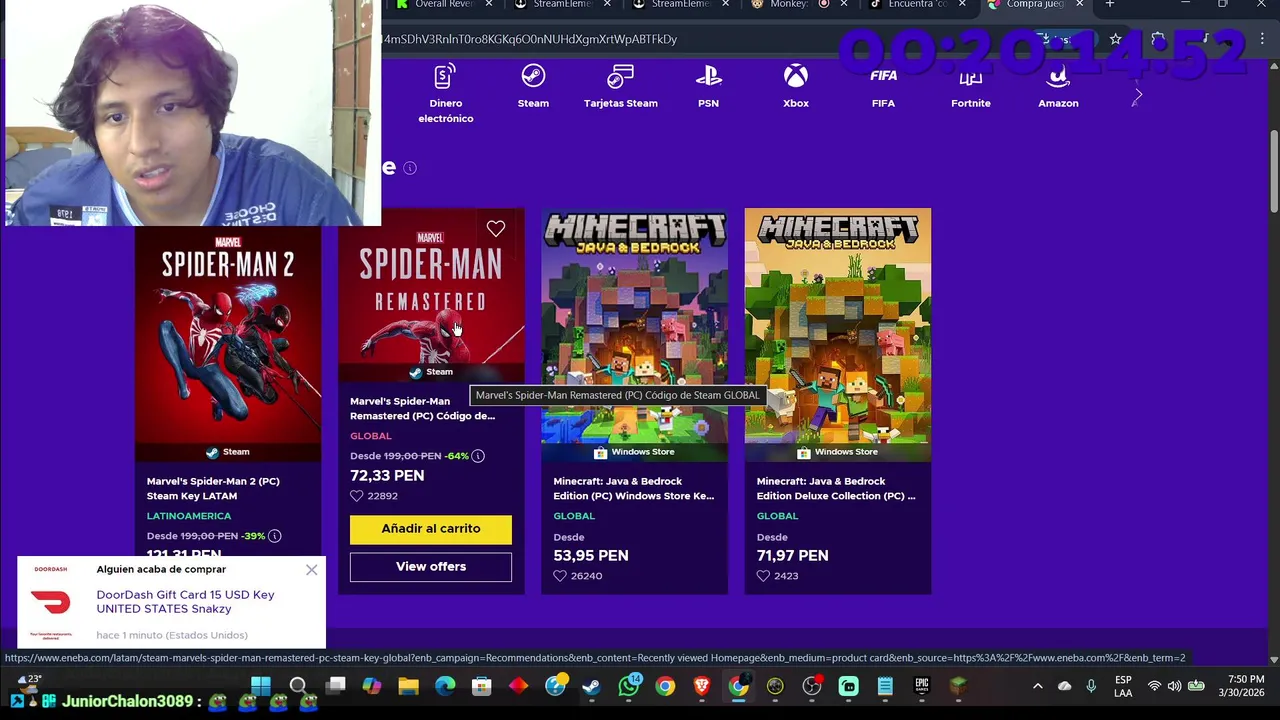Screen dimensions: 1280x720
Task: Open a new browser tab
Action: pyautogui.click(x=1109, y=4)
